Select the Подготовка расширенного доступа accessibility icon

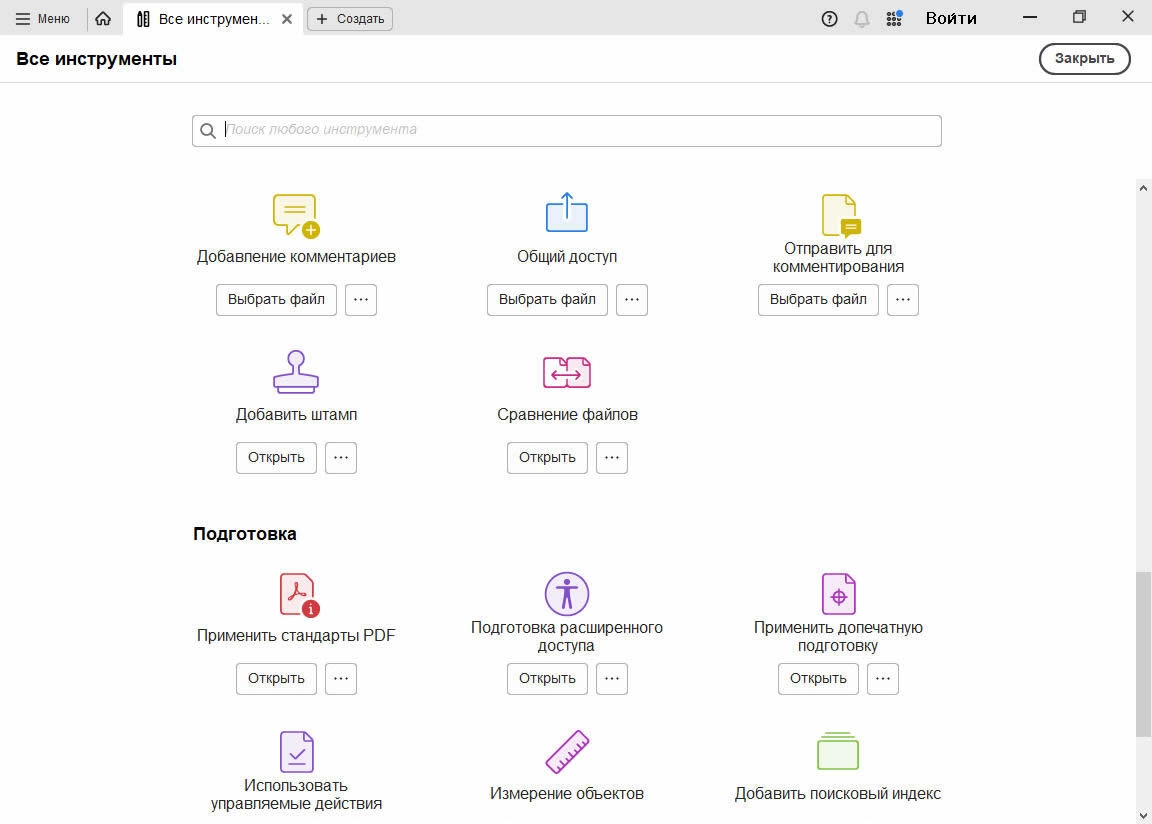pos(566,593)
